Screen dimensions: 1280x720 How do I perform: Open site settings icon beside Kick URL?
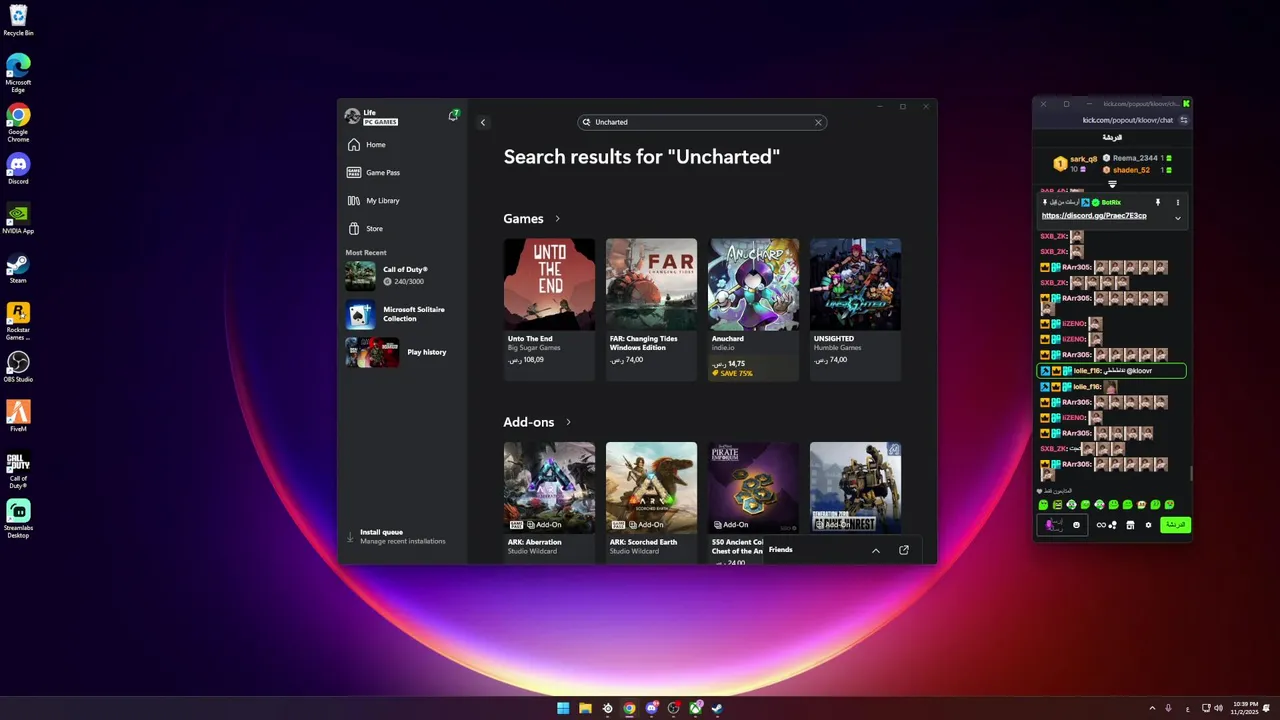pos(1184,120)
